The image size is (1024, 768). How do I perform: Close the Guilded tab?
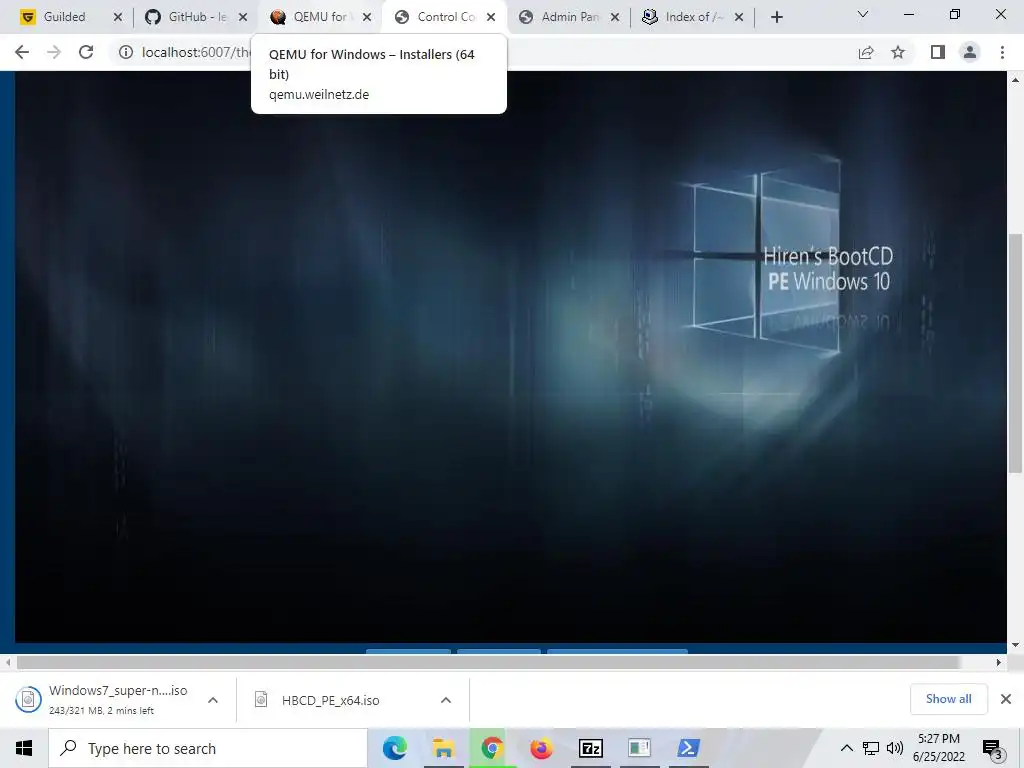coord(118,17)
